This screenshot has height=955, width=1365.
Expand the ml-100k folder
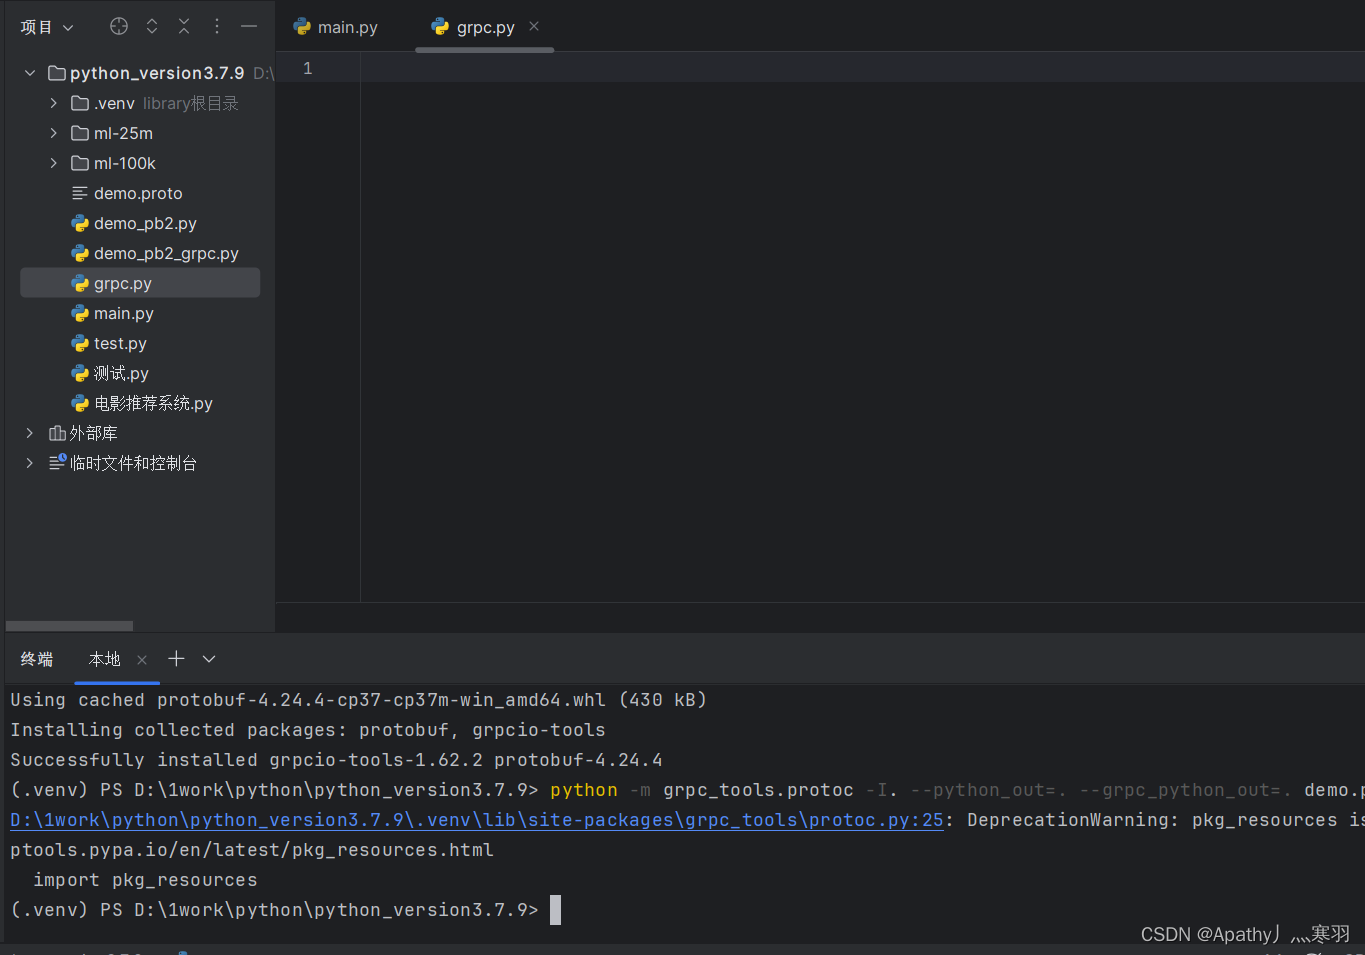pyautogui.click(x=53, y=162)
